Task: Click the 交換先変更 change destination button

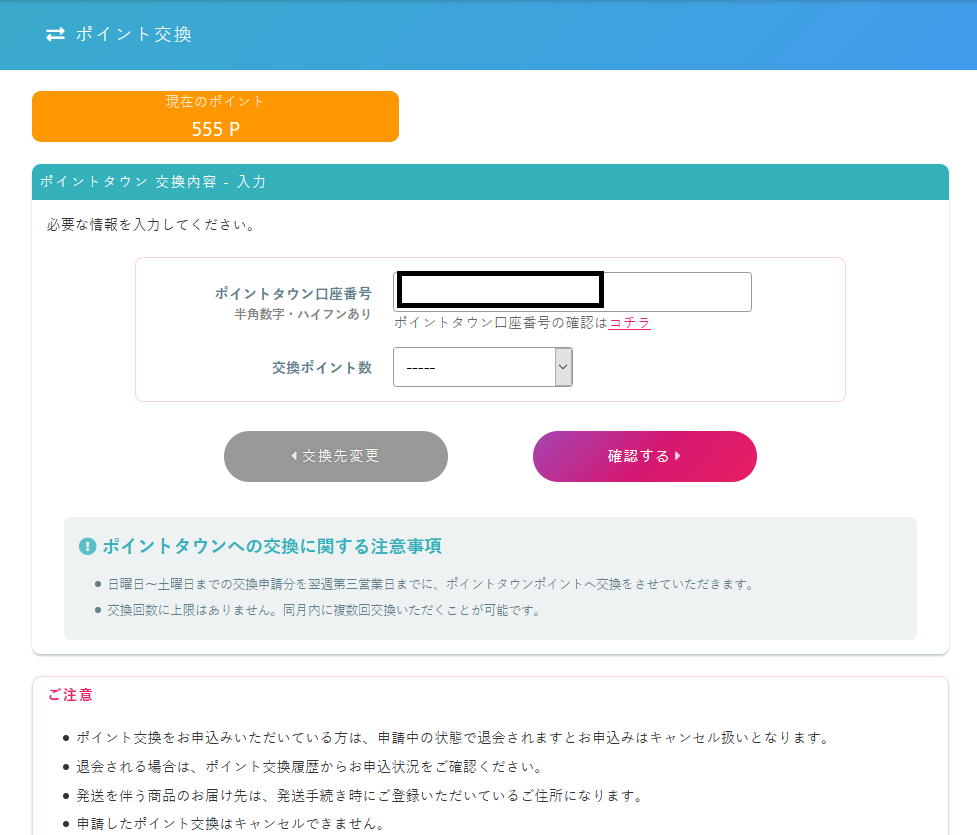Action: click(336, 456)
